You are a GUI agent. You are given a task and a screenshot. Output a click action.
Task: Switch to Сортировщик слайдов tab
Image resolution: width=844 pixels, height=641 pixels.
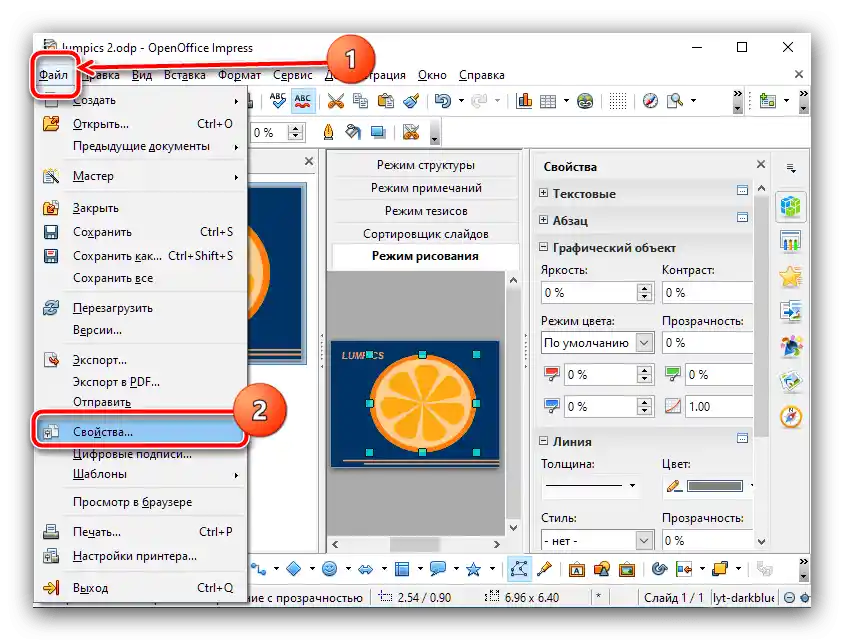pos(425,234)
